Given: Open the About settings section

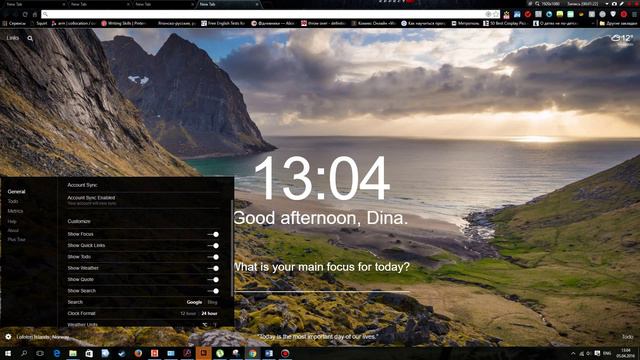Looking at the screenshot, I should pyautogui.click(x=13, y=230).
